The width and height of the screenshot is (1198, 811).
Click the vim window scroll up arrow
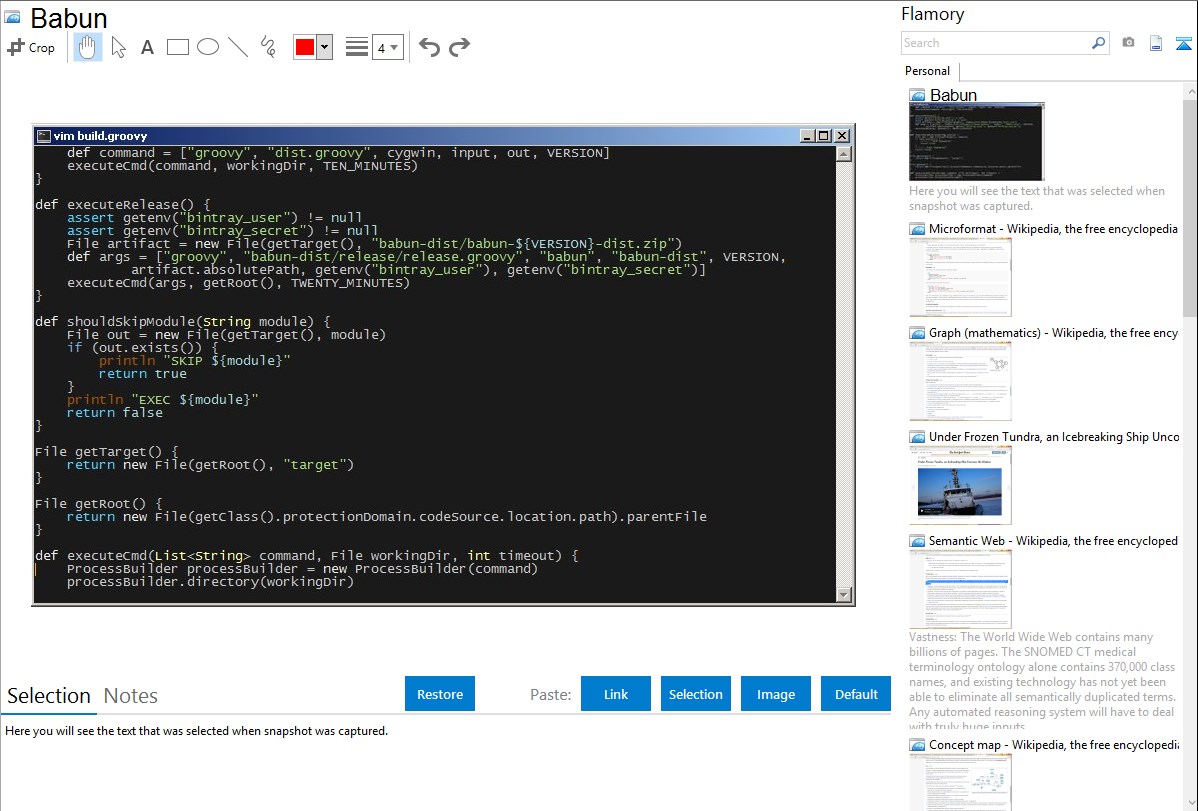[x=843, y=154]
